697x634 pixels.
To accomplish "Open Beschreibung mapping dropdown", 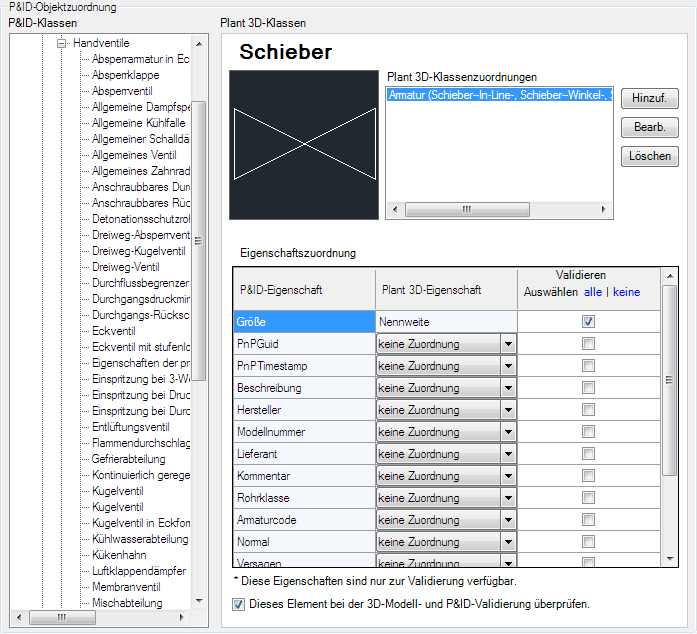I will [508, 388].
